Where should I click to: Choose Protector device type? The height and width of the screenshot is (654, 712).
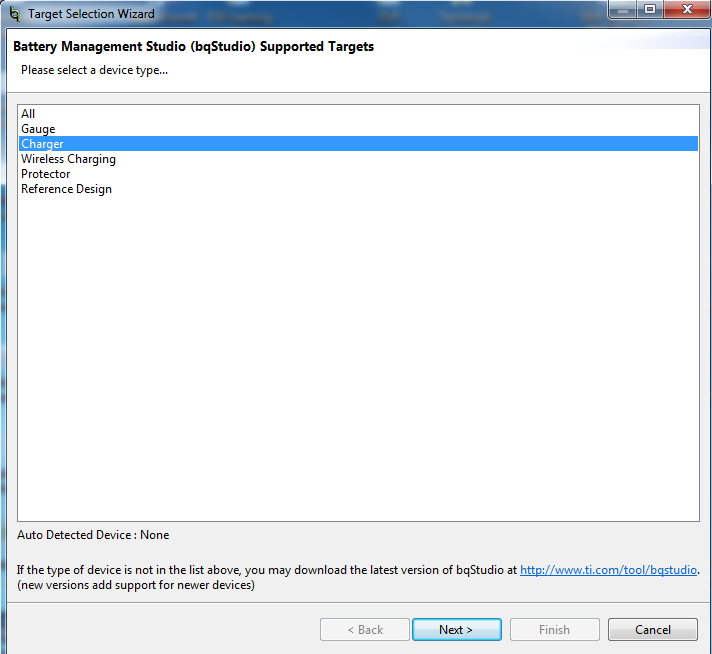[358, 174]
